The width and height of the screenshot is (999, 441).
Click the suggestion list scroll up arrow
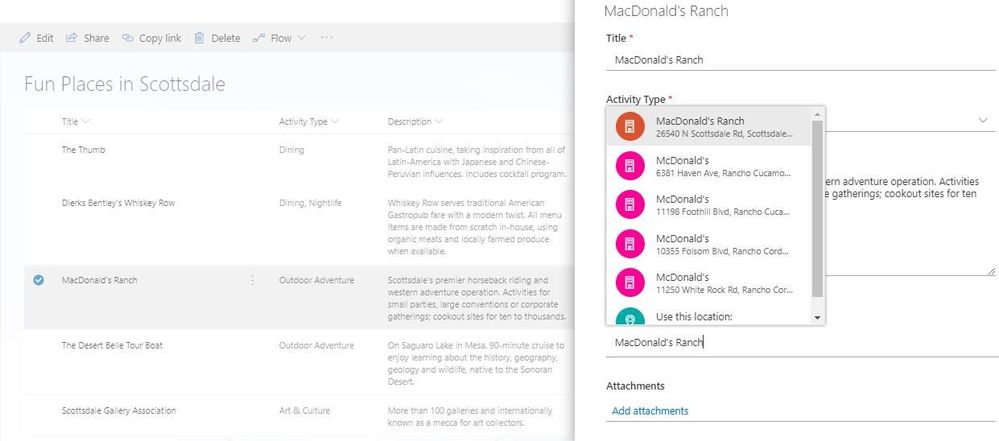pyautogui.click(x=817, y=114)
